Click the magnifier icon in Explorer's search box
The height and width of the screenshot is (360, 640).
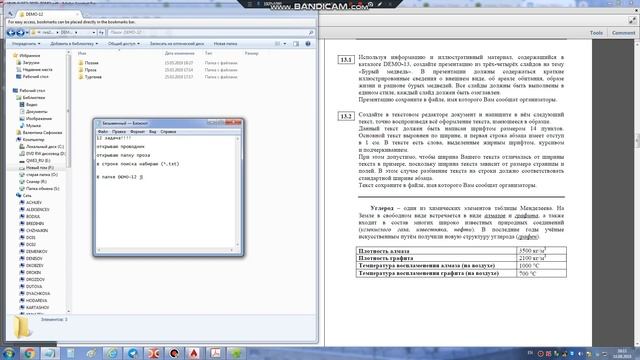311,32
